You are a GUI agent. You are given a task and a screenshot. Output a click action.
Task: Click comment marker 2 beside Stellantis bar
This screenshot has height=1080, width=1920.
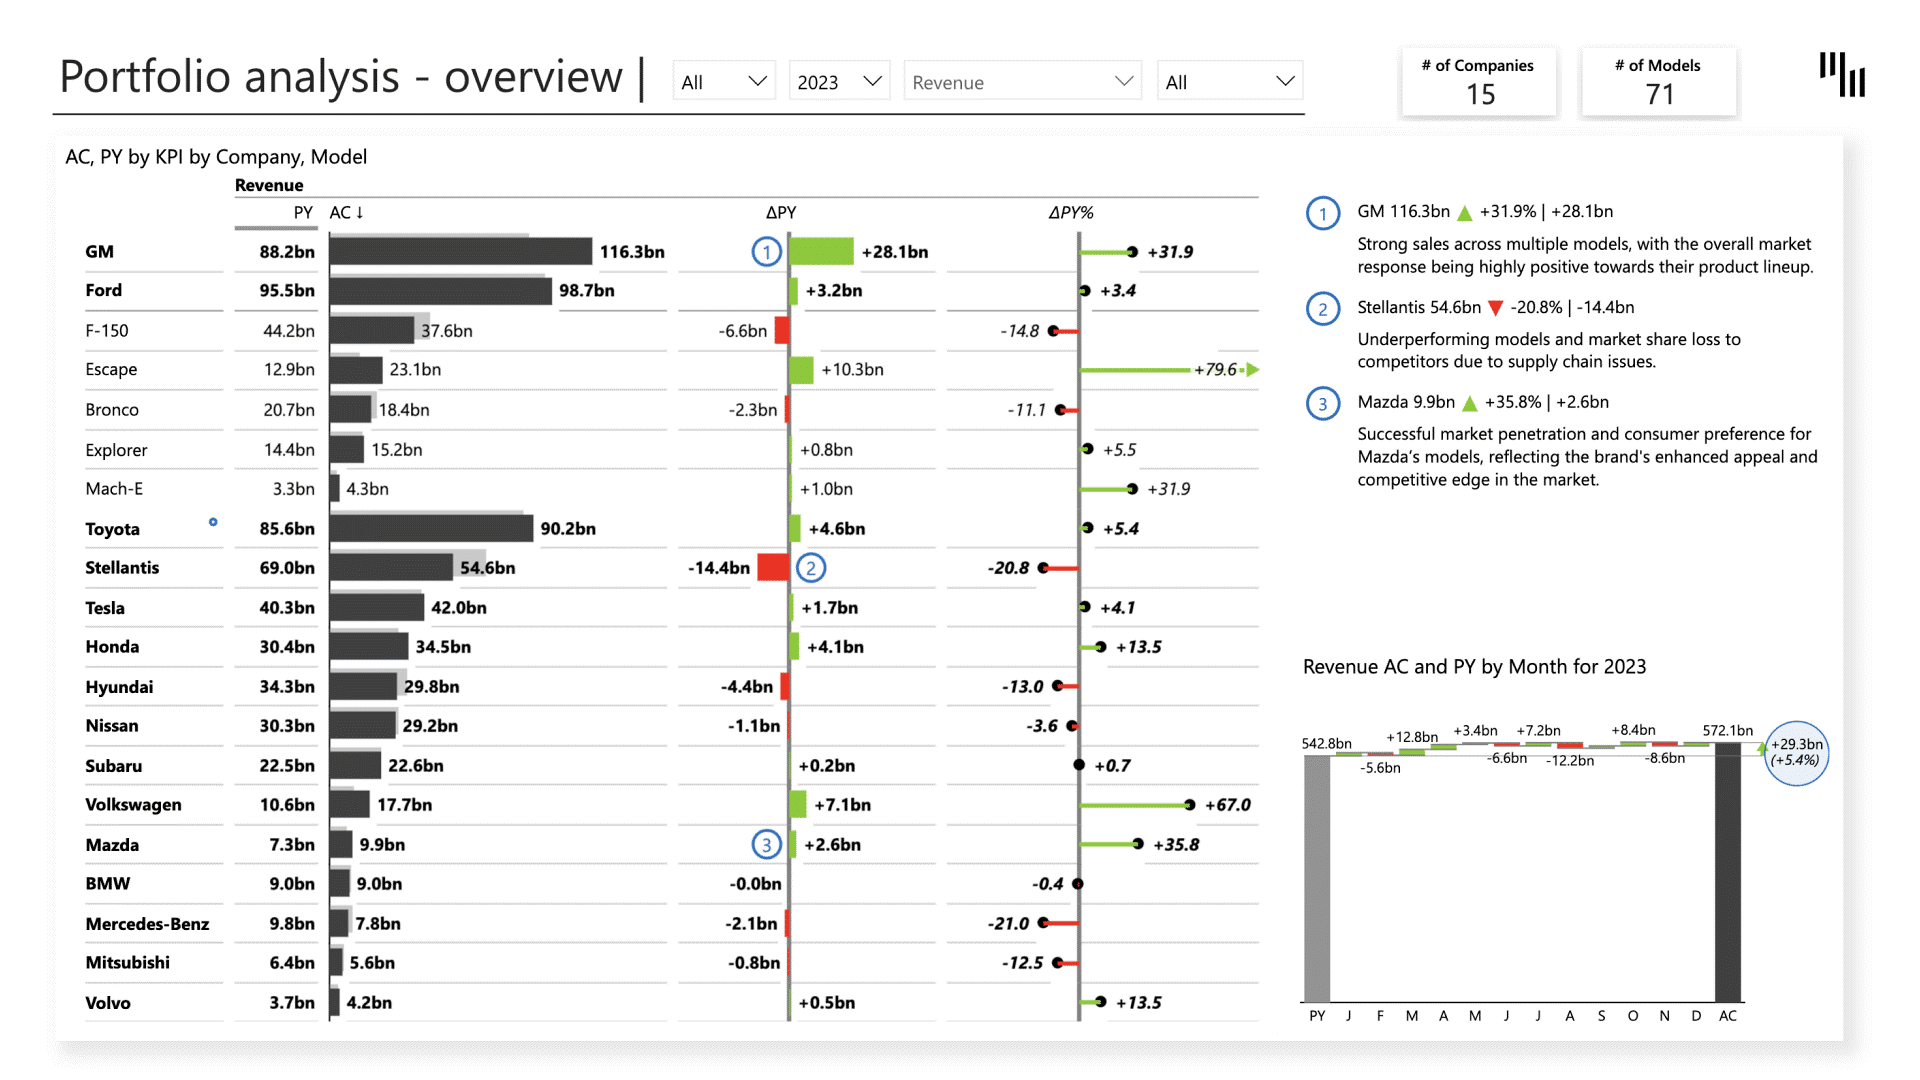[x=811, y=568]
